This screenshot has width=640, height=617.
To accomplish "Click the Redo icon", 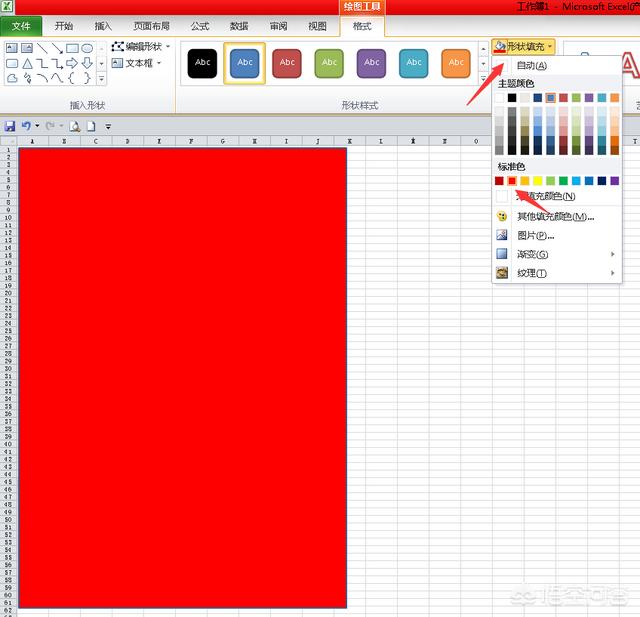I will 50,126.
